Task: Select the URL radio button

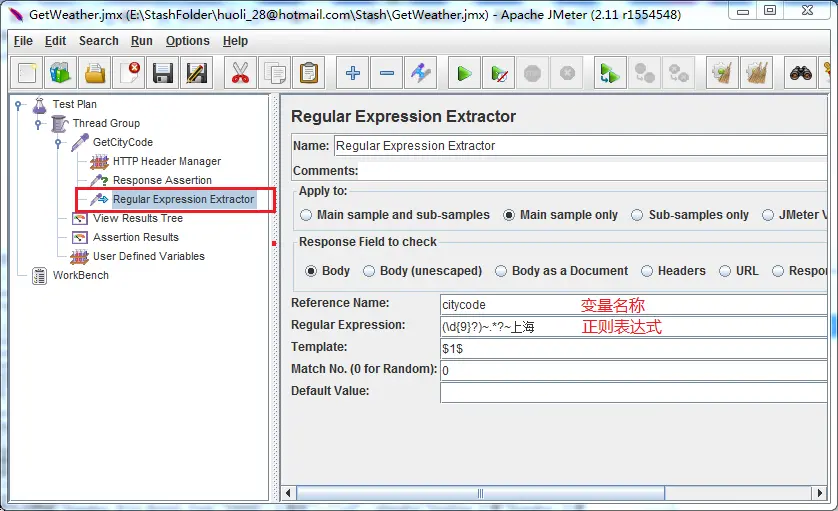Action: tap(725, 271)
